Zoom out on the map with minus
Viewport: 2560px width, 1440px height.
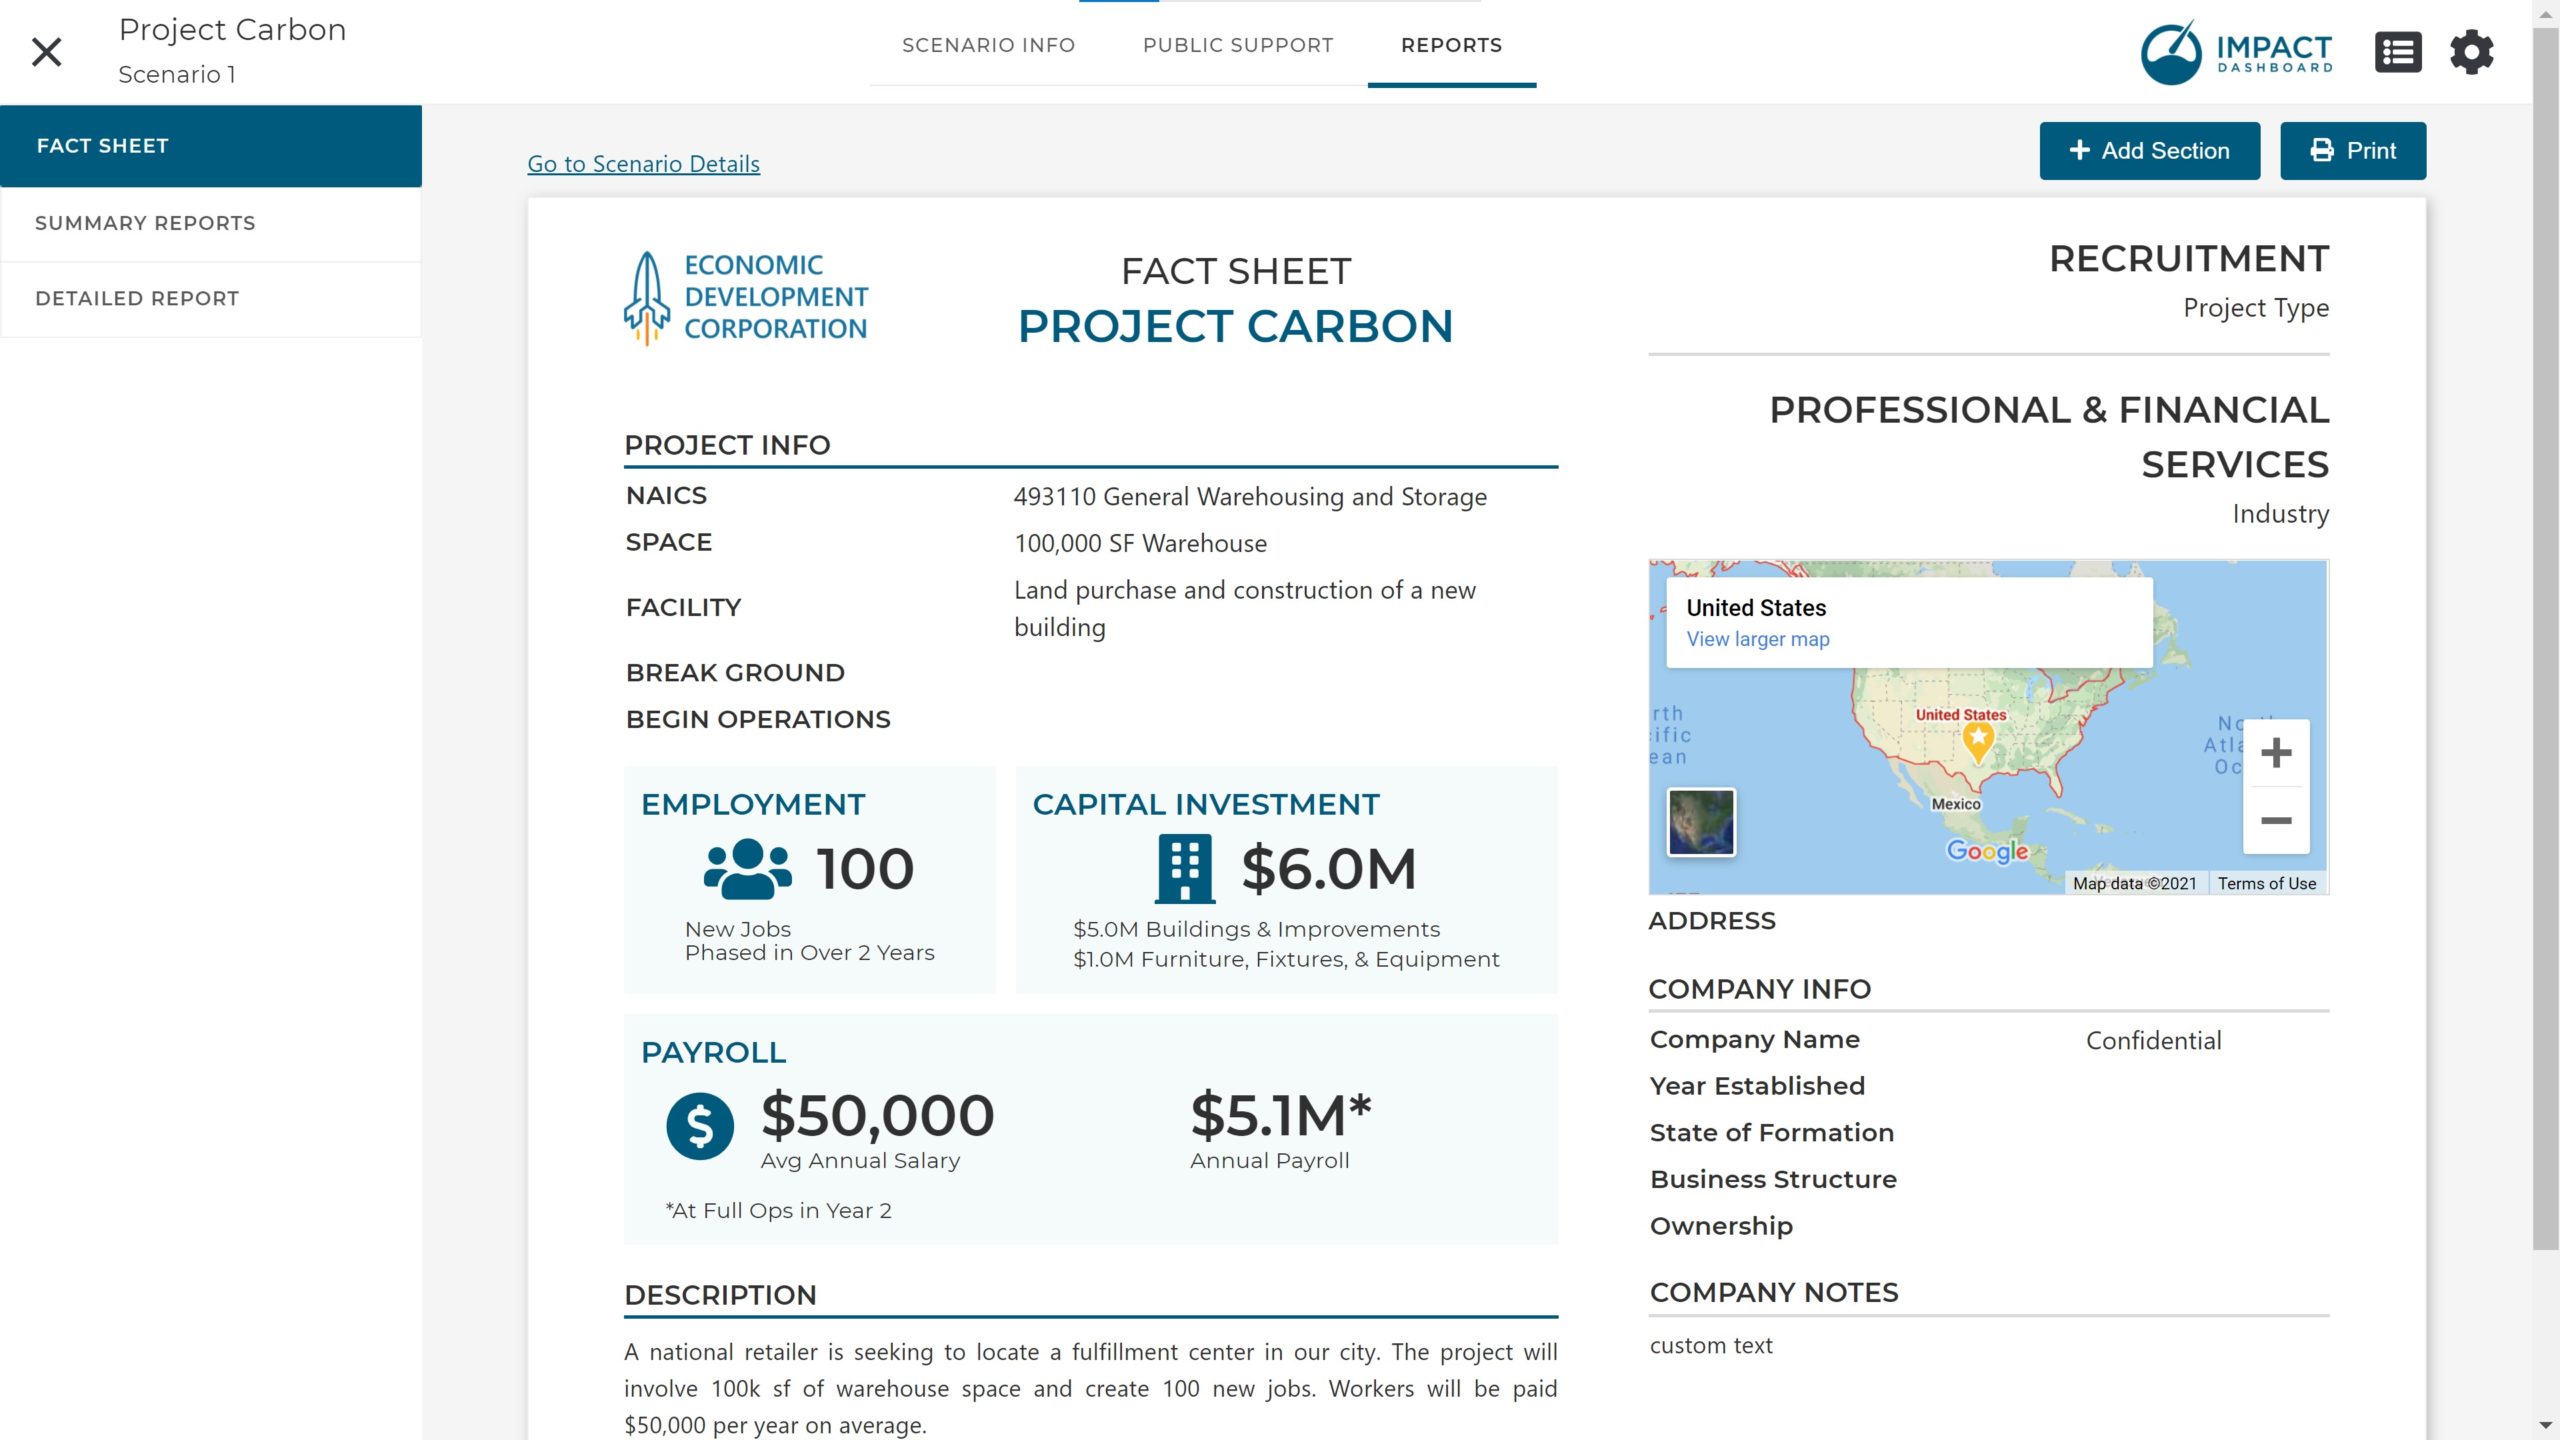(x=2275, y=821)
